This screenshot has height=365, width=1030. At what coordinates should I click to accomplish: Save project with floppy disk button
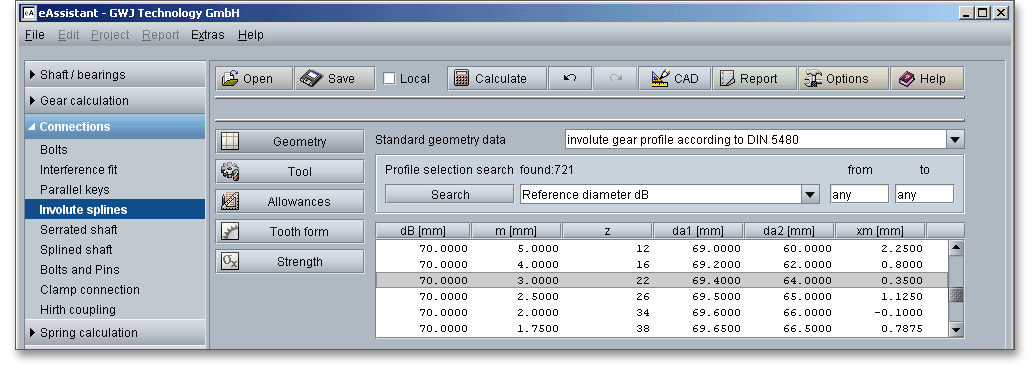[335, 79]
